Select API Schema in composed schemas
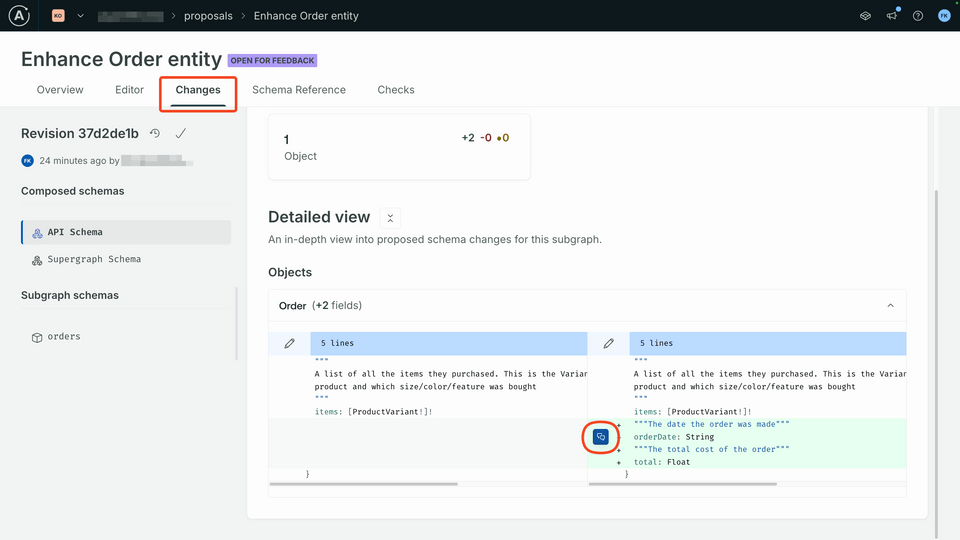960x540 pixels. (126, 232)
